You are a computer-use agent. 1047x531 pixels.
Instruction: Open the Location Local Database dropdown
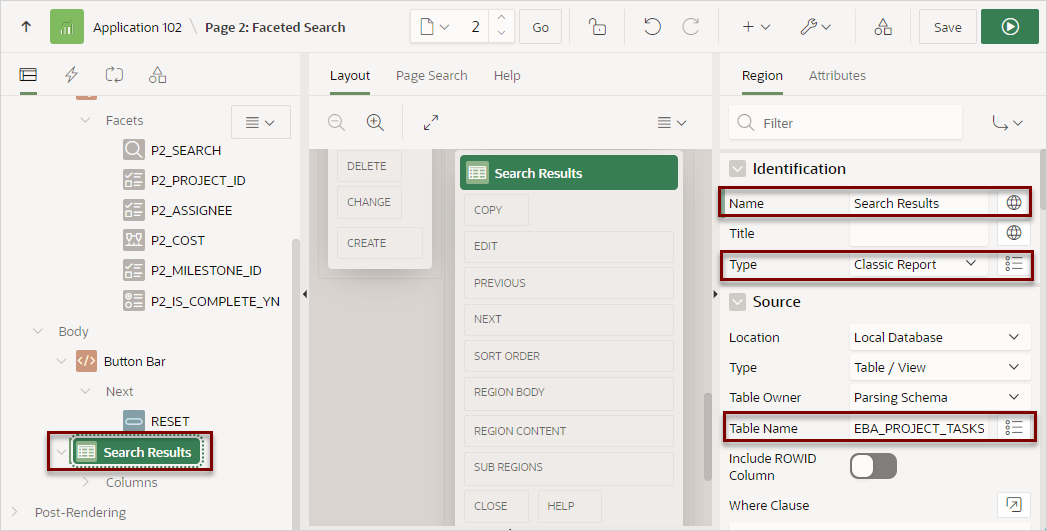938,337
